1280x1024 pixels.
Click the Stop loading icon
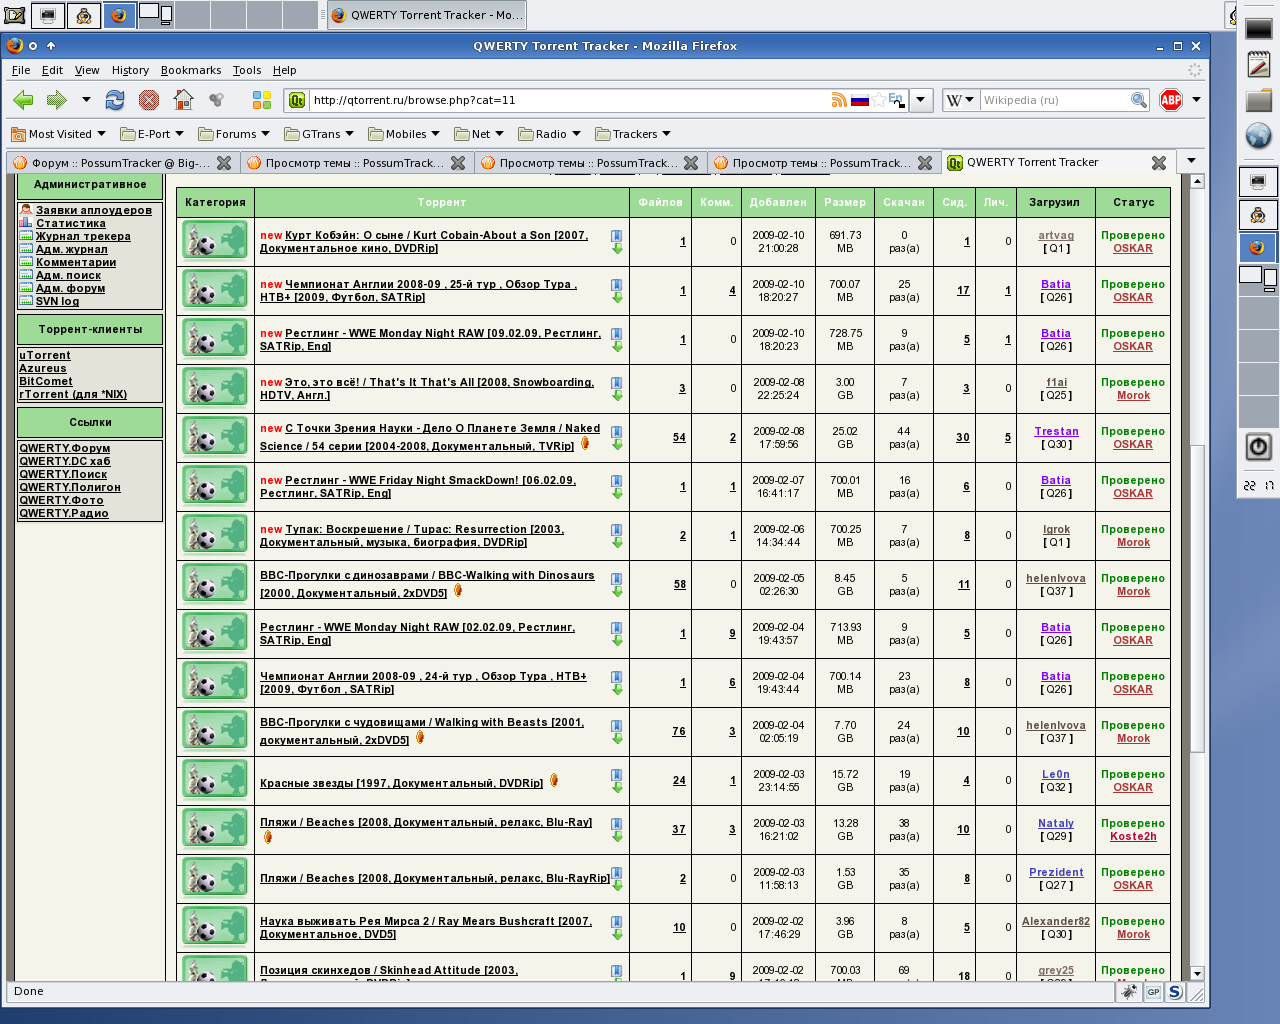pyautogui.click(x=149, y=100)
